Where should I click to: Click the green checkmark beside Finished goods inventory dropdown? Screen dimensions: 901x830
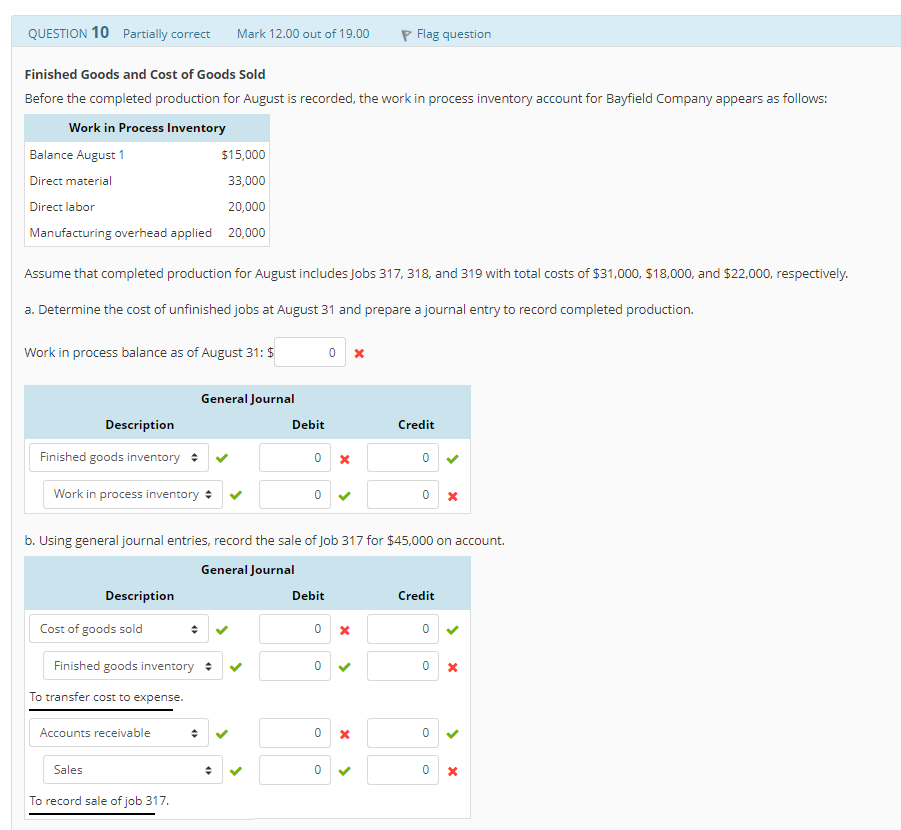(x=222, y=457)
